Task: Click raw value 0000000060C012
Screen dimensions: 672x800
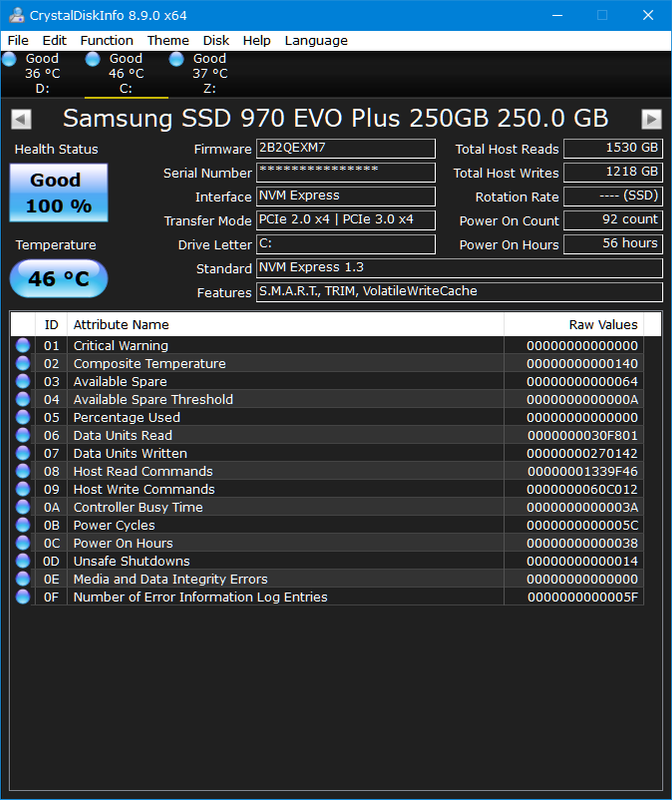Action: [x=582, y=489]
